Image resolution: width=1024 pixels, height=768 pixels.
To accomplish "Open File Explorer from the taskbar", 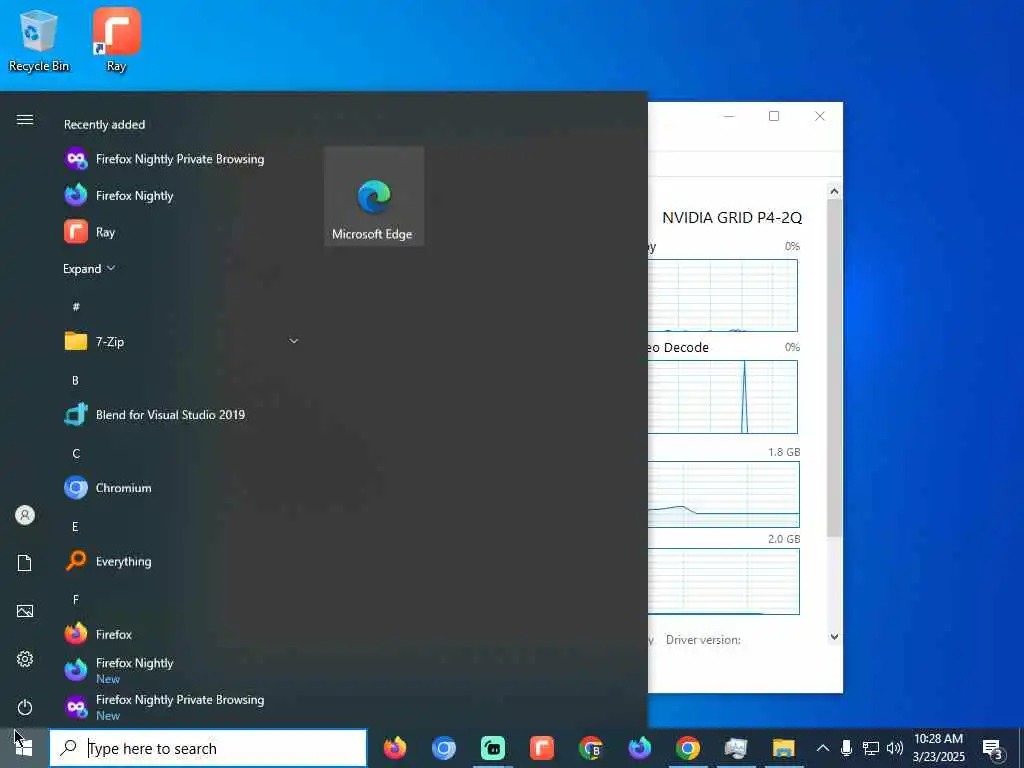I will [x=784, y=748].
